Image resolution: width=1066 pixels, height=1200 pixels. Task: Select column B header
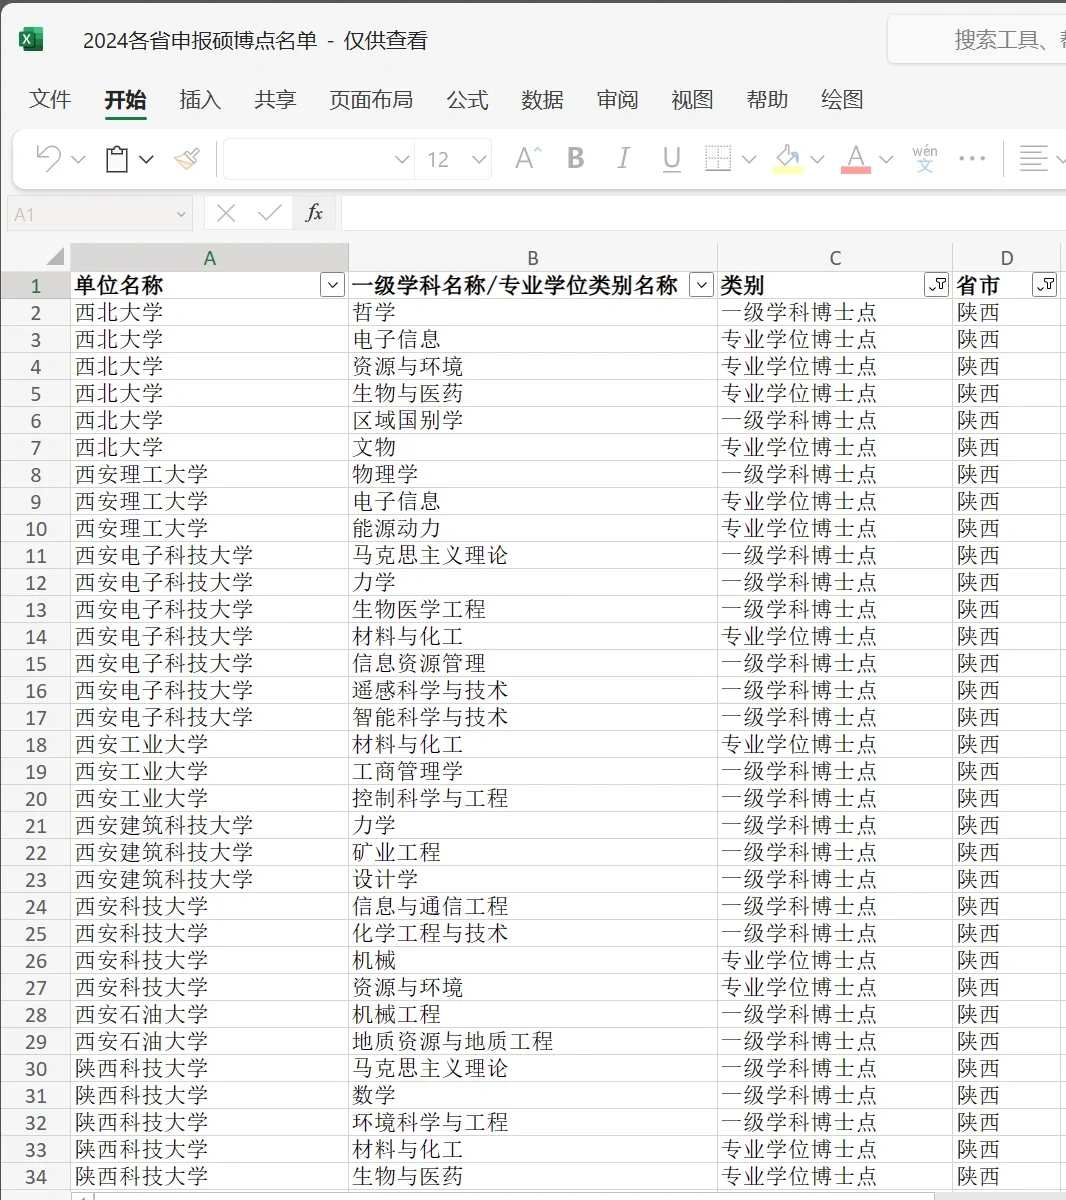coord(533,258)
